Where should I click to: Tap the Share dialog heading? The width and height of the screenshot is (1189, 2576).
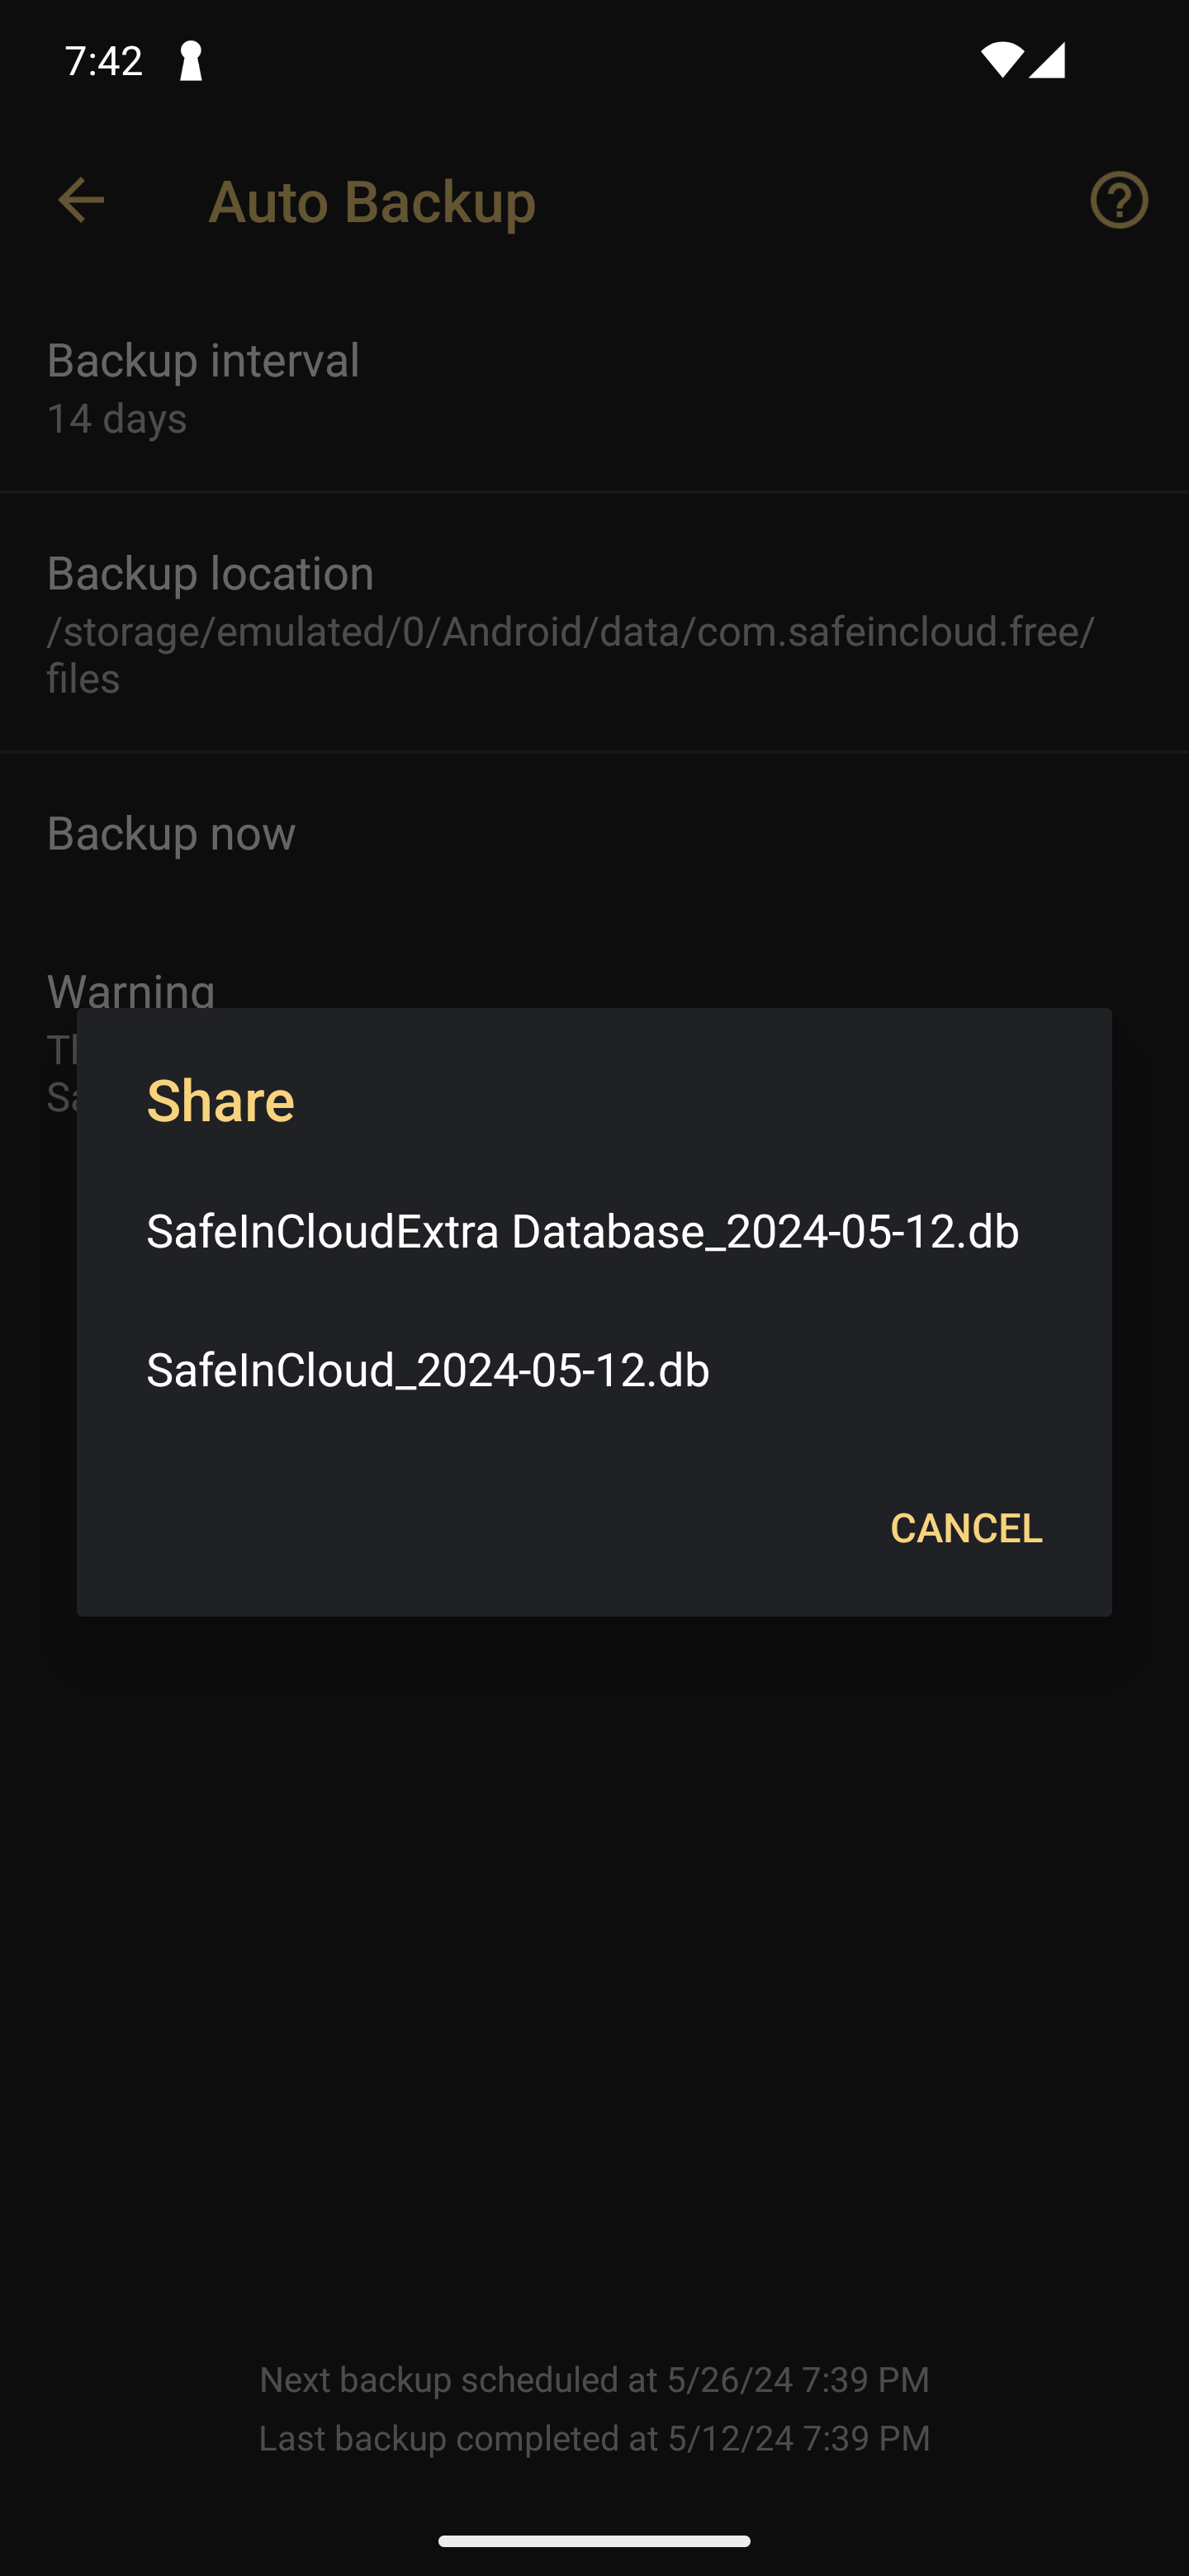220,1100
